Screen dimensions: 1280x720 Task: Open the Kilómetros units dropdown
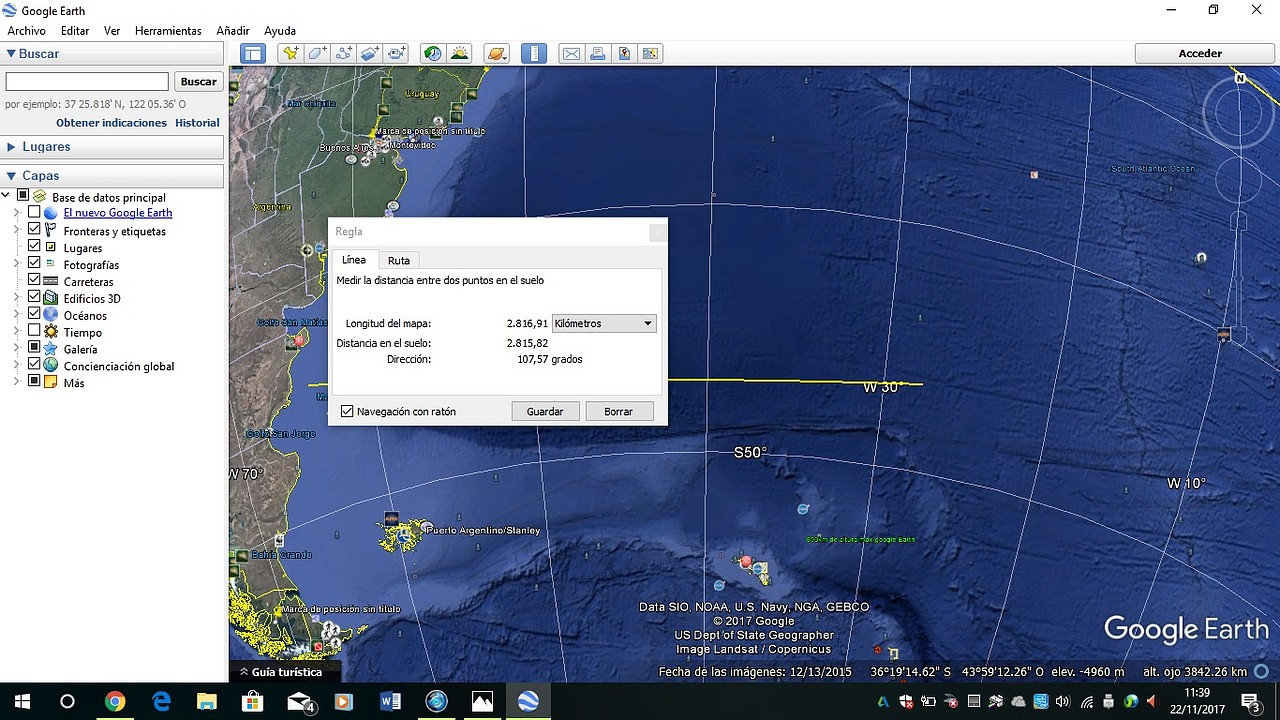[604, 324]
